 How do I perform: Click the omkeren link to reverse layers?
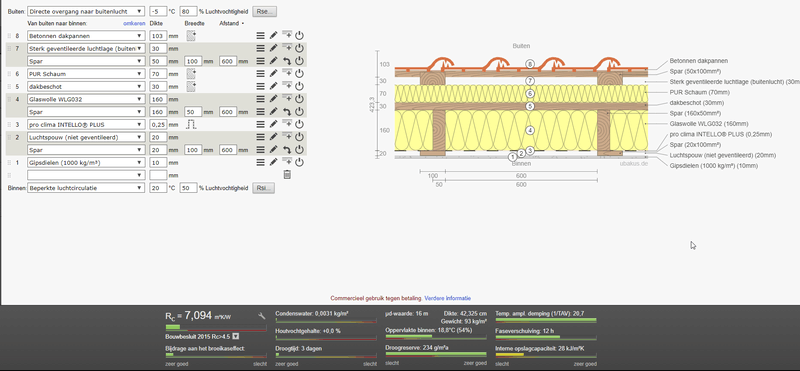134,23
